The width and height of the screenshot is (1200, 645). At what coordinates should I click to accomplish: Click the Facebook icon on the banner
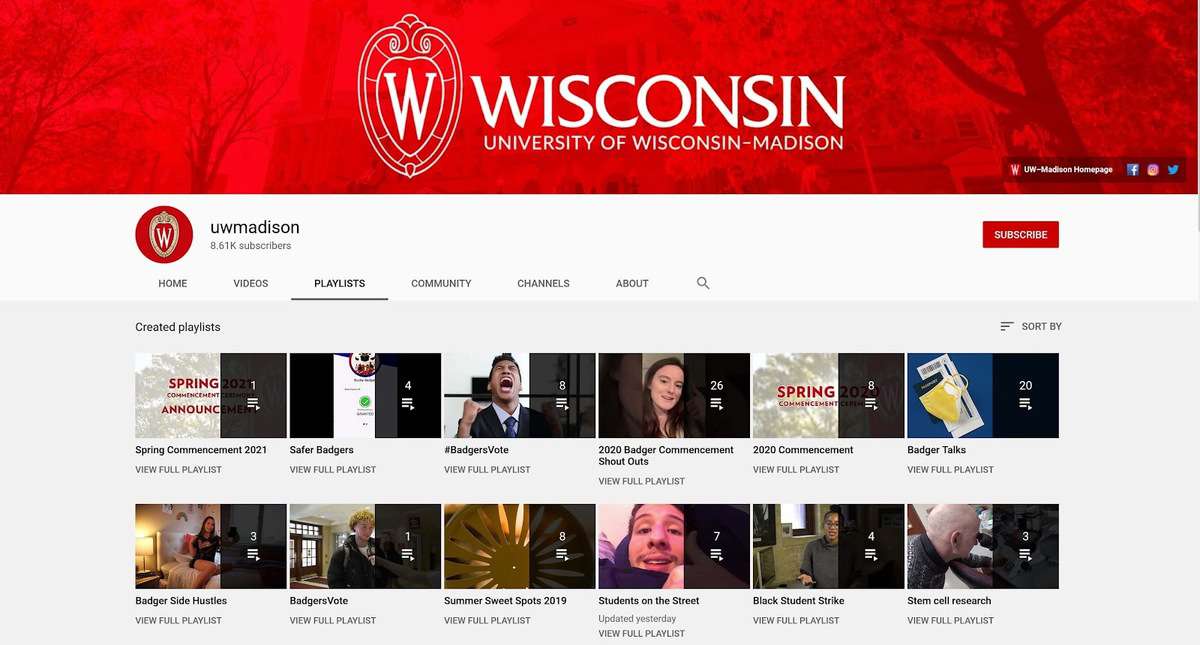pos(1132,169)
